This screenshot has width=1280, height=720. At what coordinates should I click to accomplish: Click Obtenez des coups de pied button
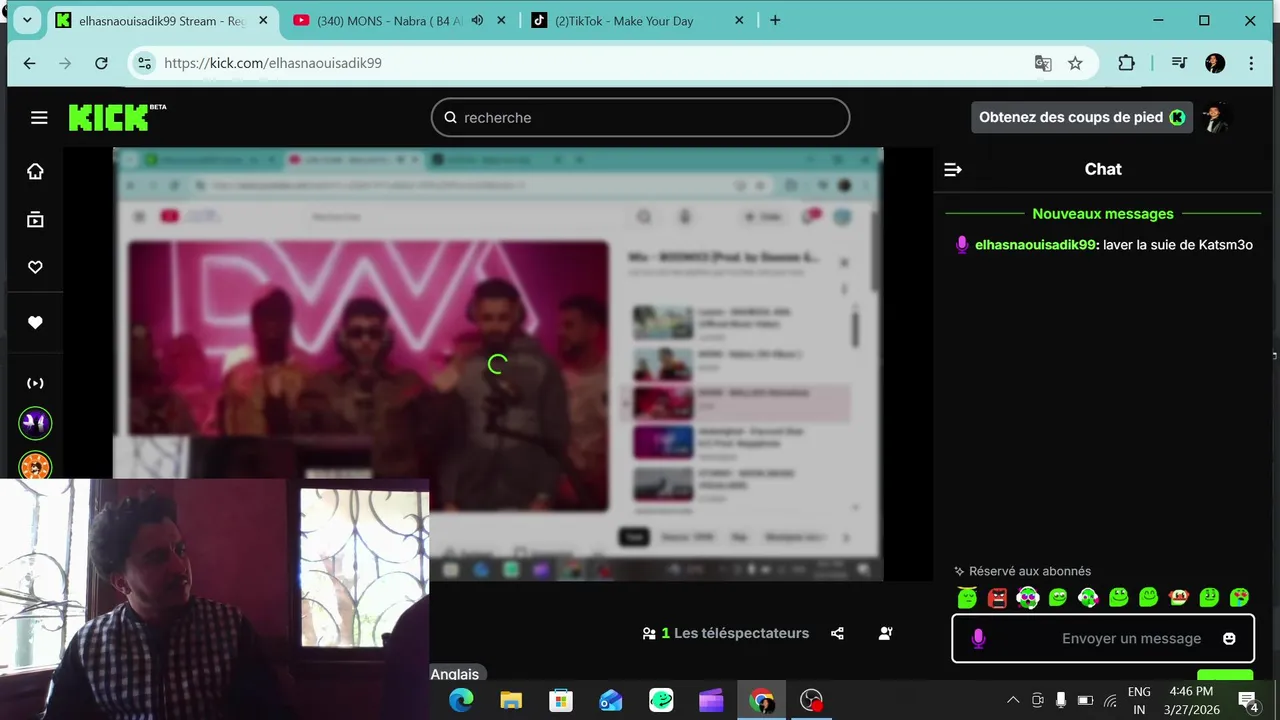1082,117
